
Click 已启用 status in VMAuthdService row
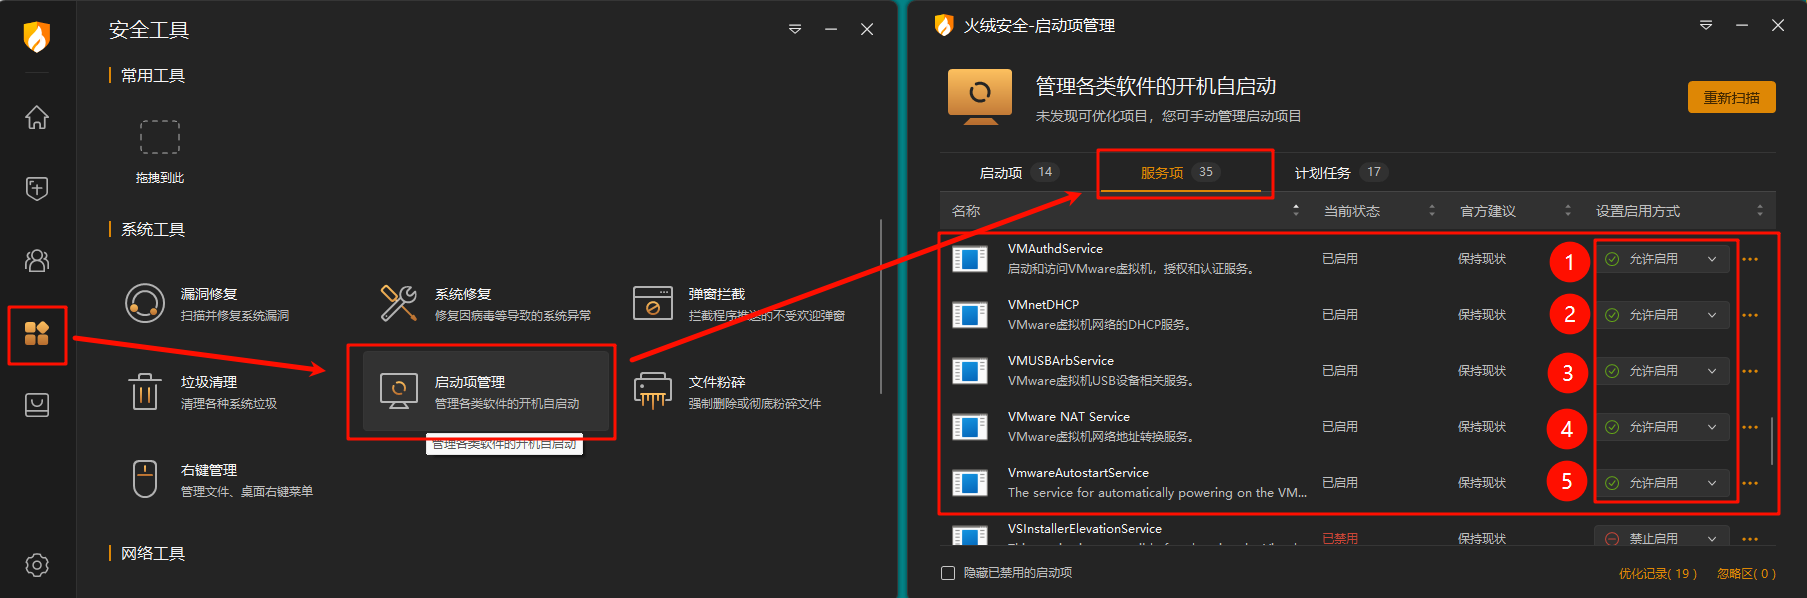pos(1340,259)
